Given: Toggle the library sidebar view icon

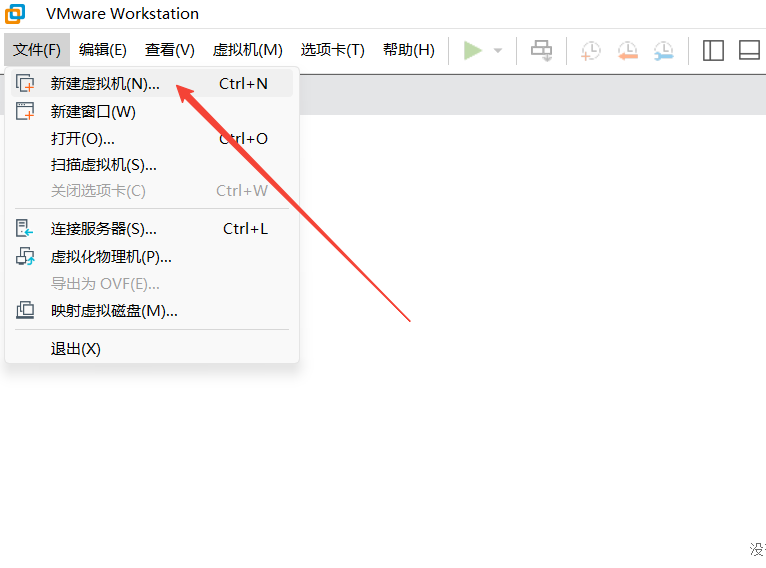Looking at the screenshot, I should (713, 50).
